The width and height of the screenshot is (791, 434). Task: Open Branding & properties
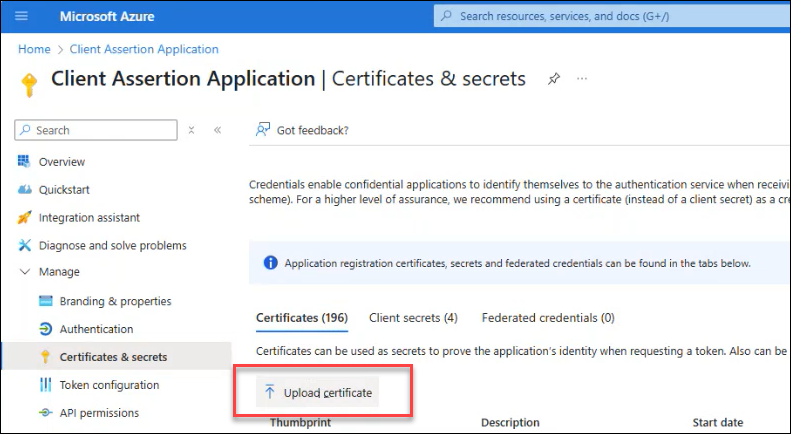[116, 301]
